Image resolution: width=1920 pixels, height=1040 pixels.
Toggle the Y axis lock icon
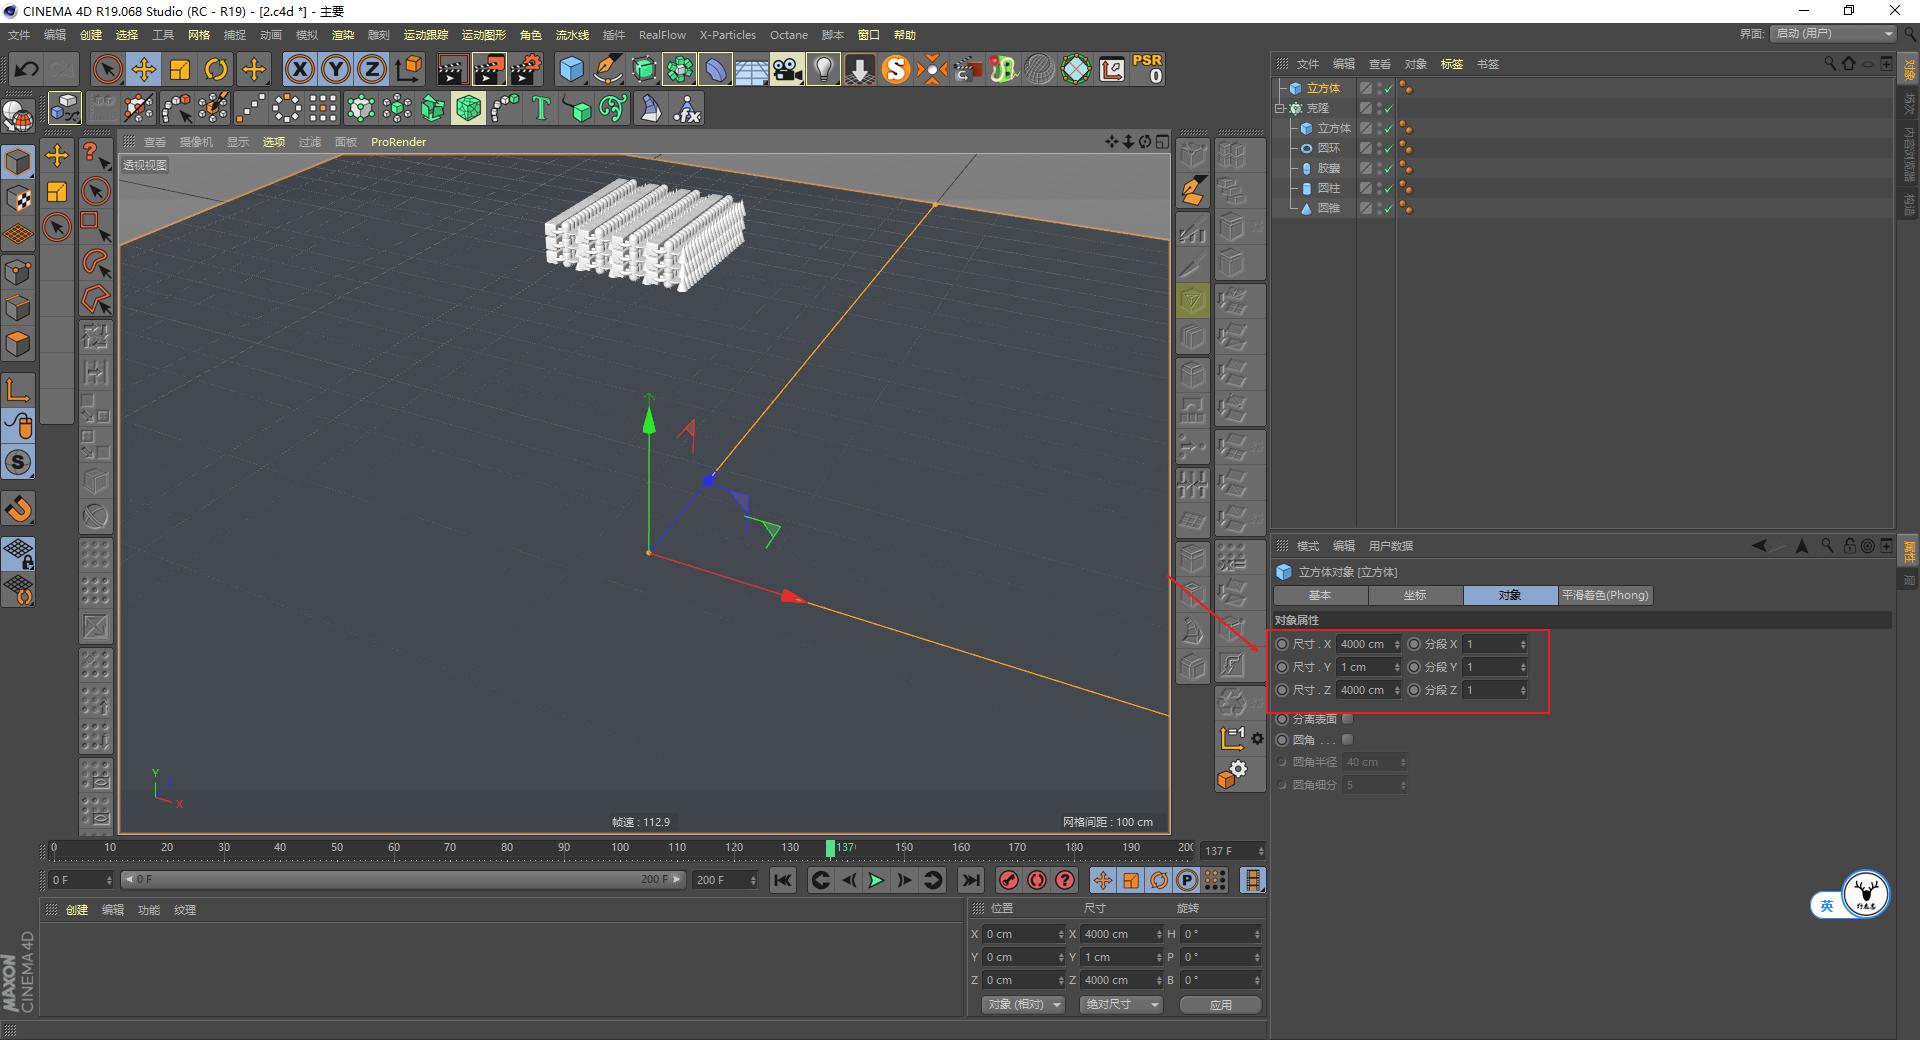(335, 69)
